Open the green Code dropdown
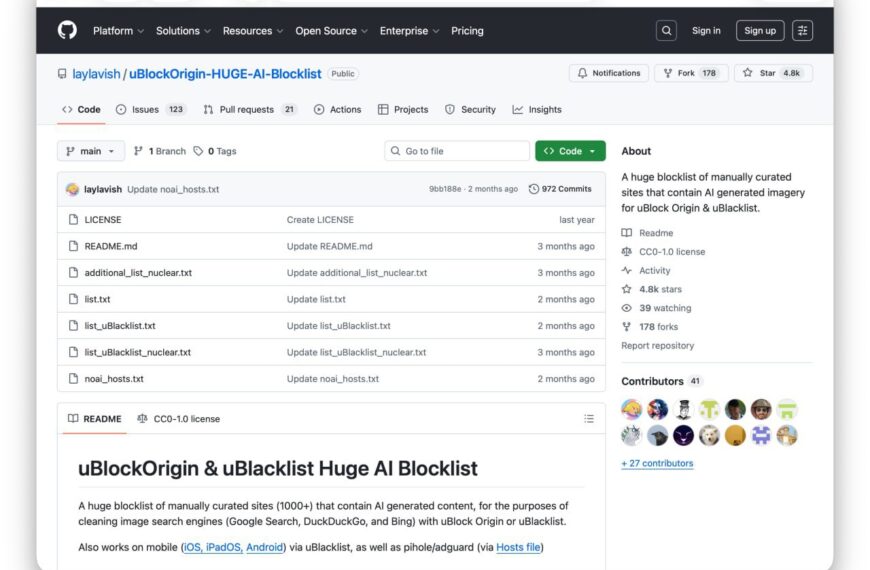The image size is (870, 570). [570, 151]
